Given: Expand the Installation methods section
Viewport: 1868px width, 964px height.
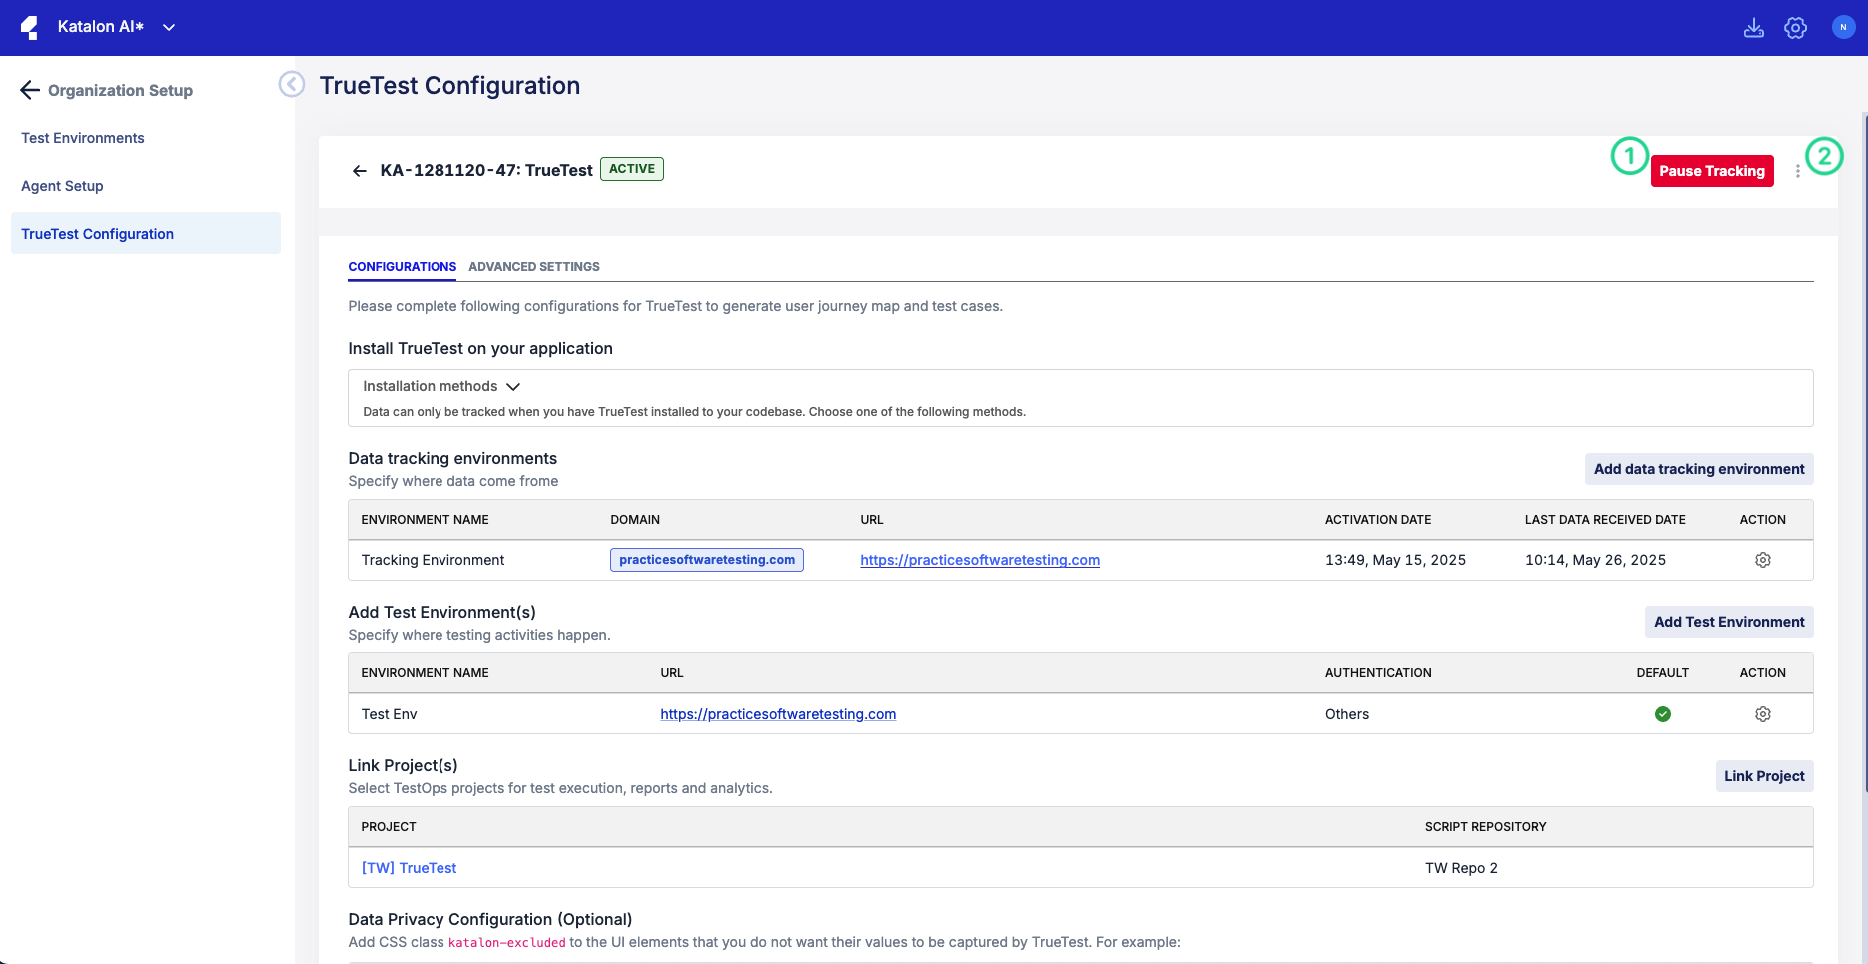Looking at the screenshot, I should 442,386.
